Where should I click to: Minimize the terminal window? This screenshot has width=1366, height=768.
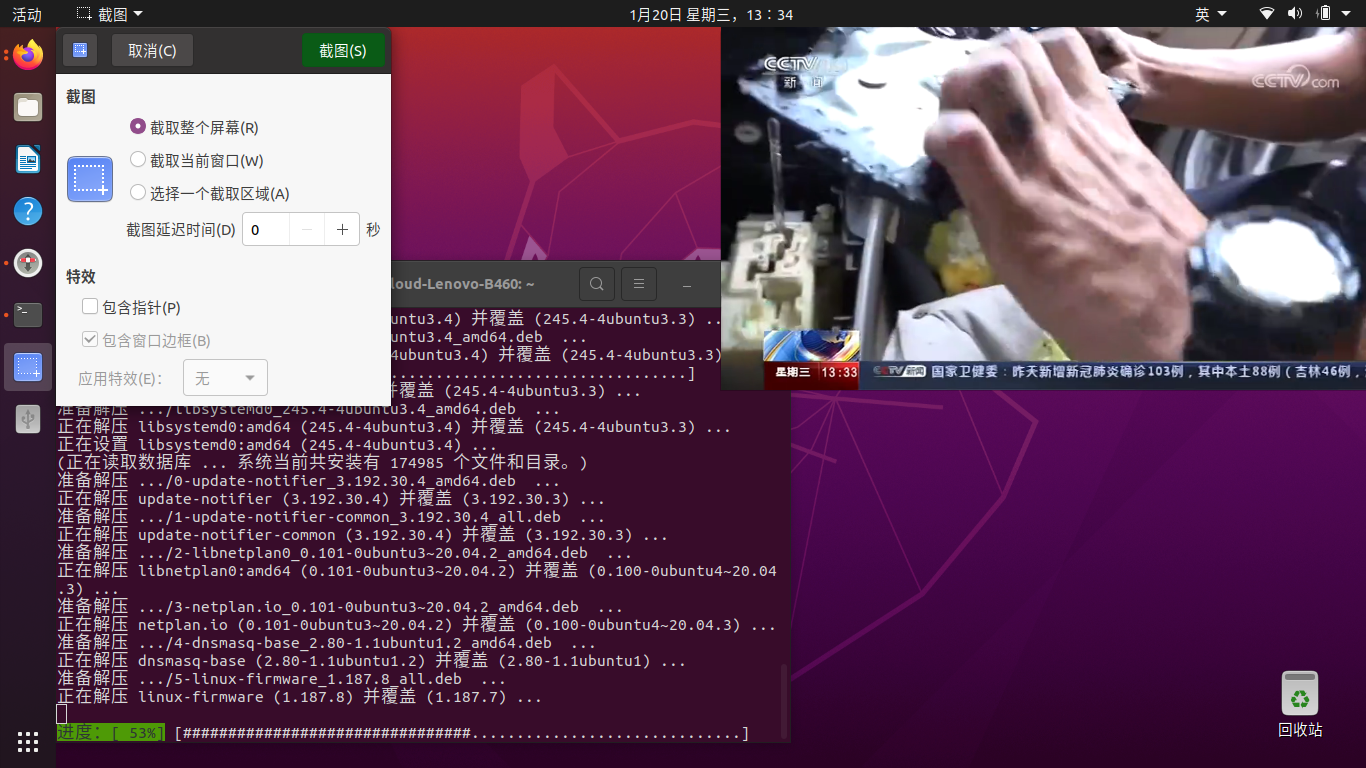coord(687,285)
